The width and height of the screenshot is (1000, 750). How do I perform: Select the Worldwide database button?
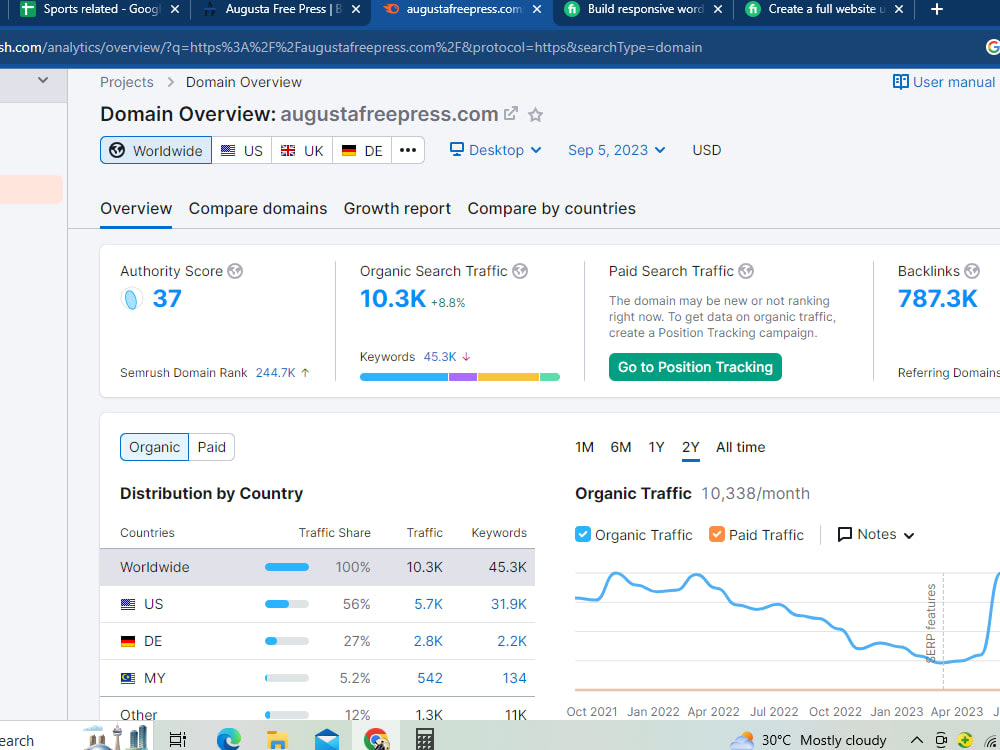coord(156,151)
